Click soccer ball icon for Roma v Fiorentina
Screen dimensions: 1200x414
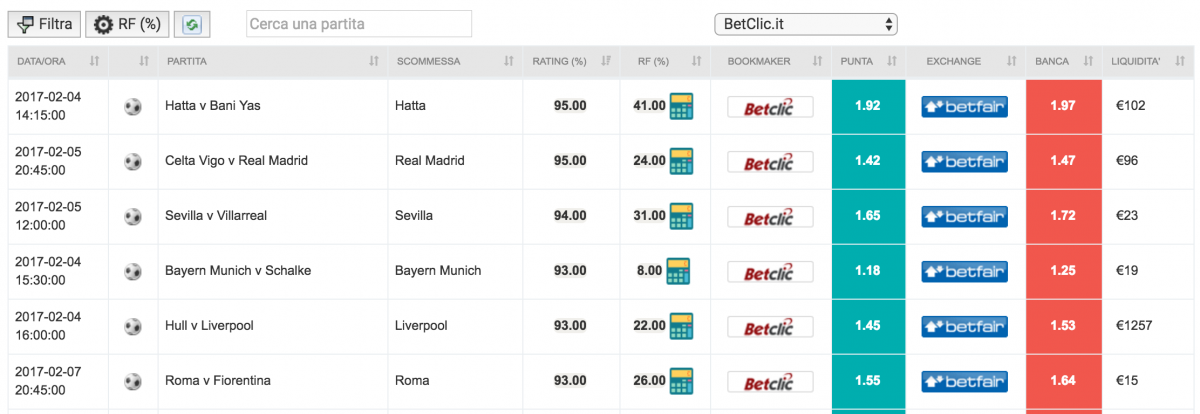click(133, 381)
